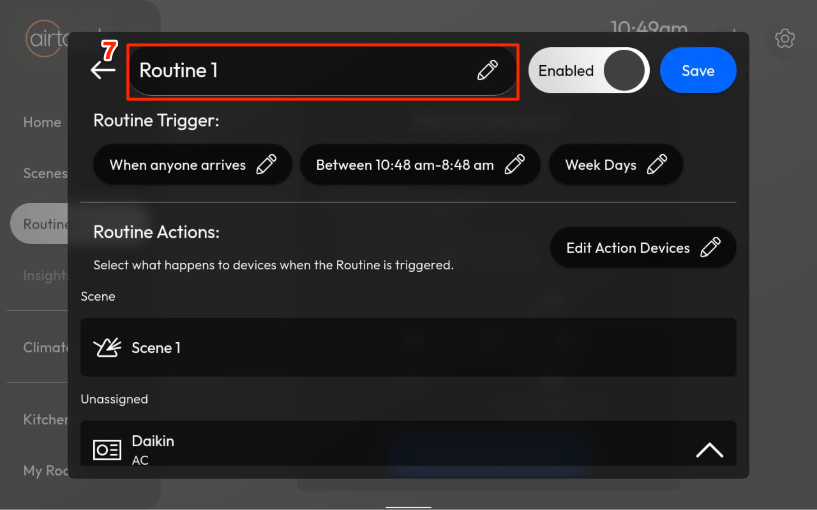This screenshot has height=510, width=817.
Task: Click pencil icon on Edit Action Devices
Action: [x=710, y=248]
